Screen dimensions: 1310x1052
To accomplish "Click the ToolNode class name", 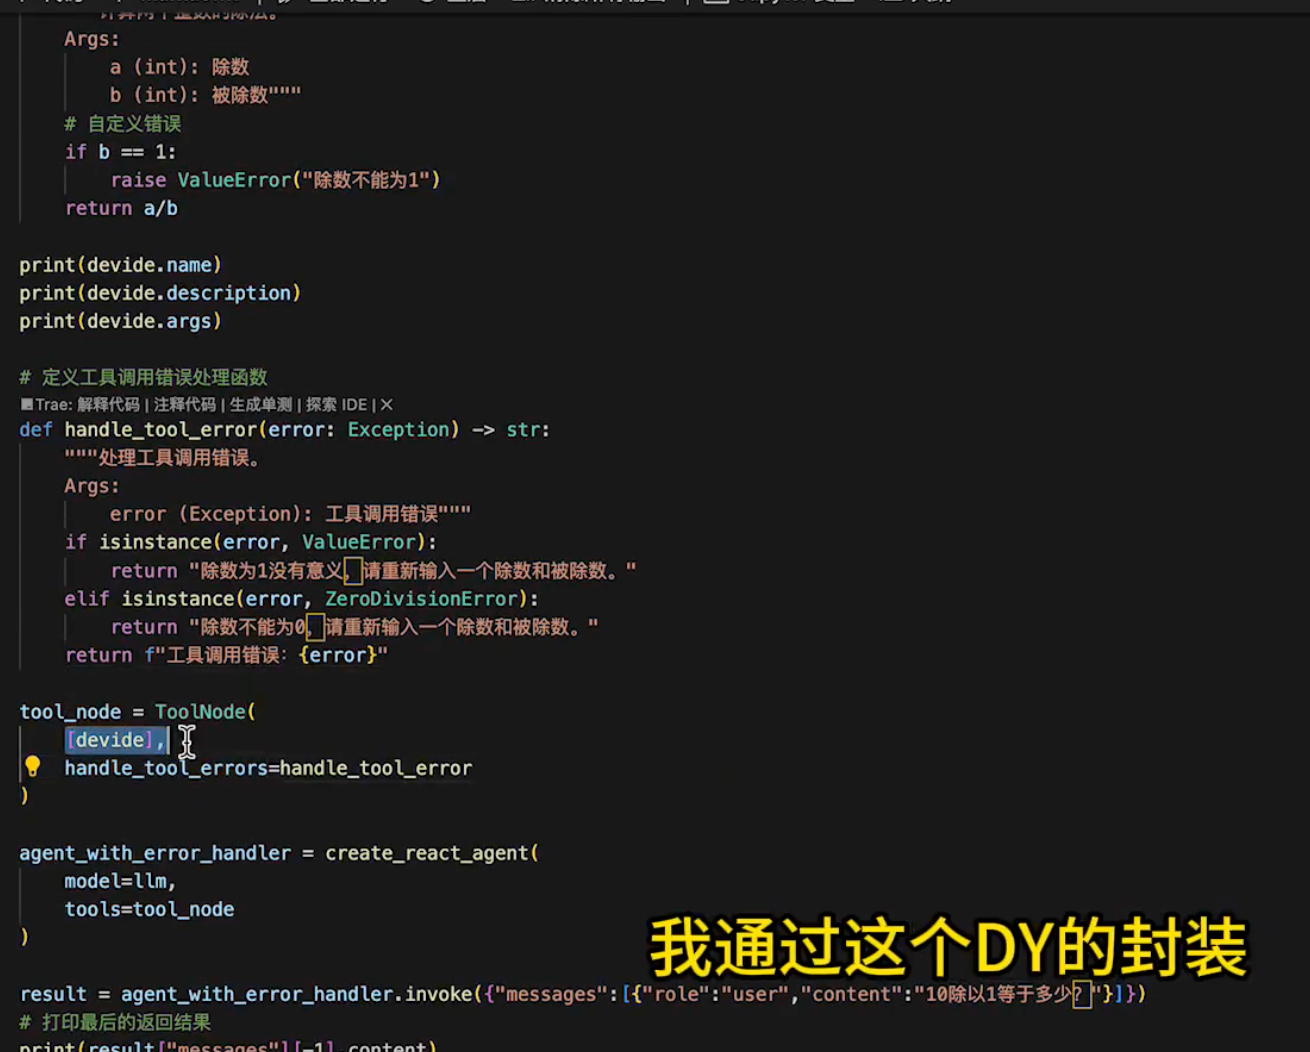I will (200, 712).
